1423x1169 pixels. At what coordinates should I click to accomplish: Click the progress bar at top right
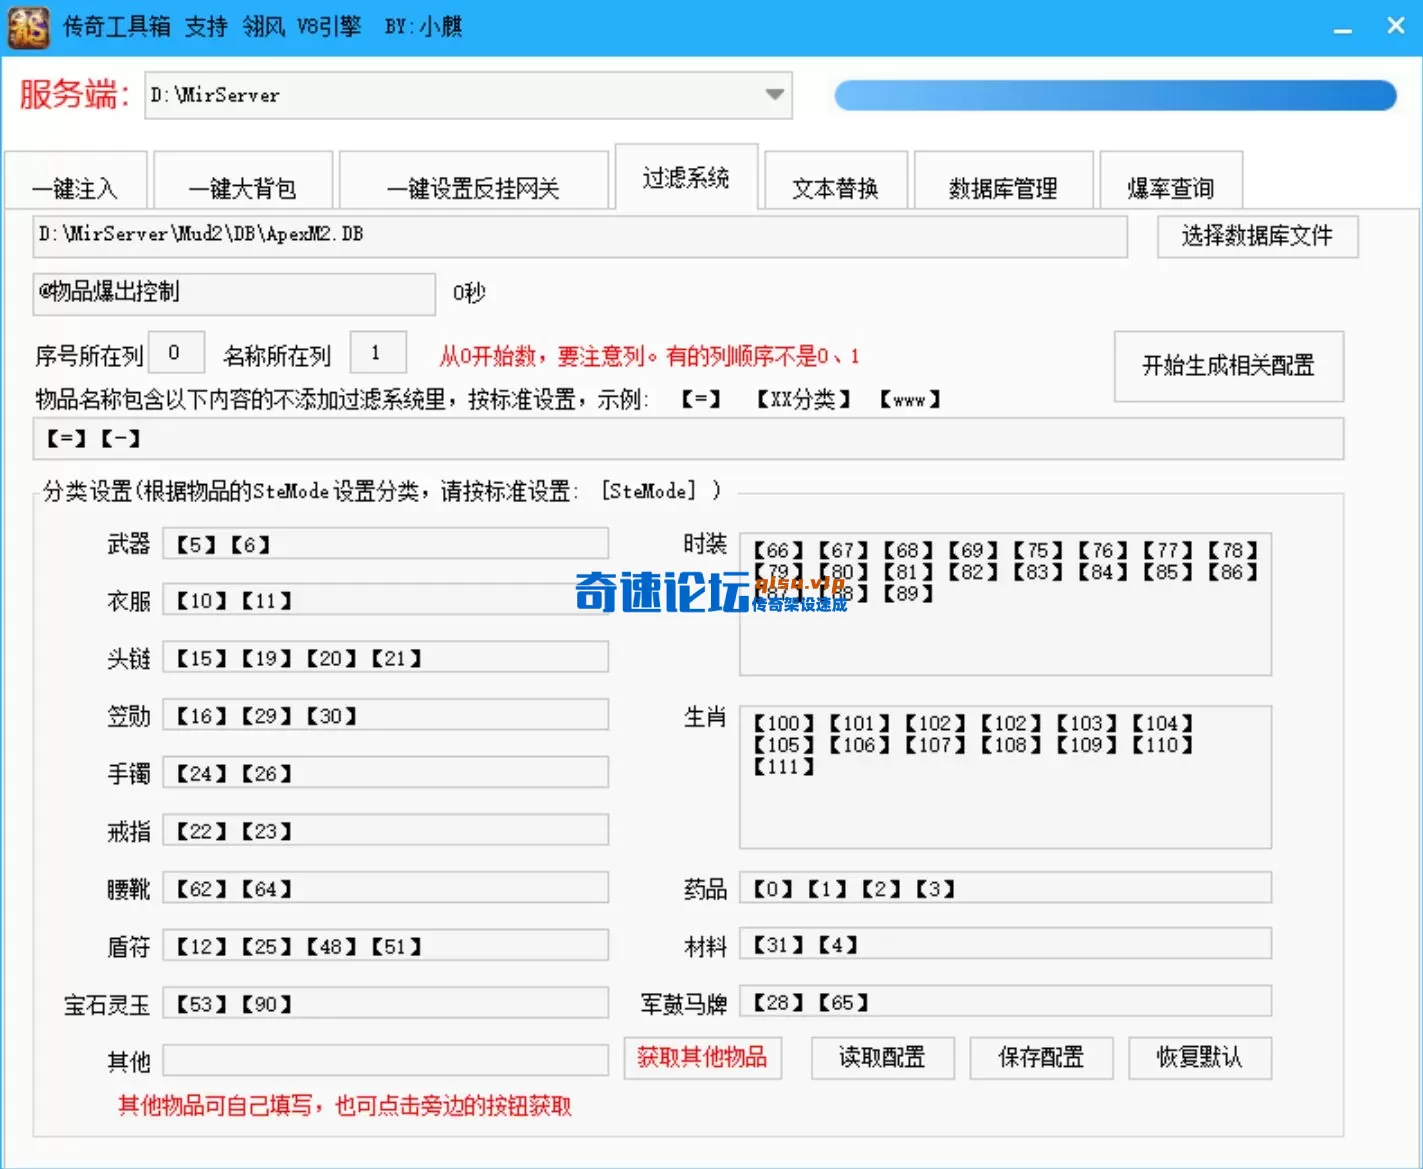click(x=1115, y=95)
